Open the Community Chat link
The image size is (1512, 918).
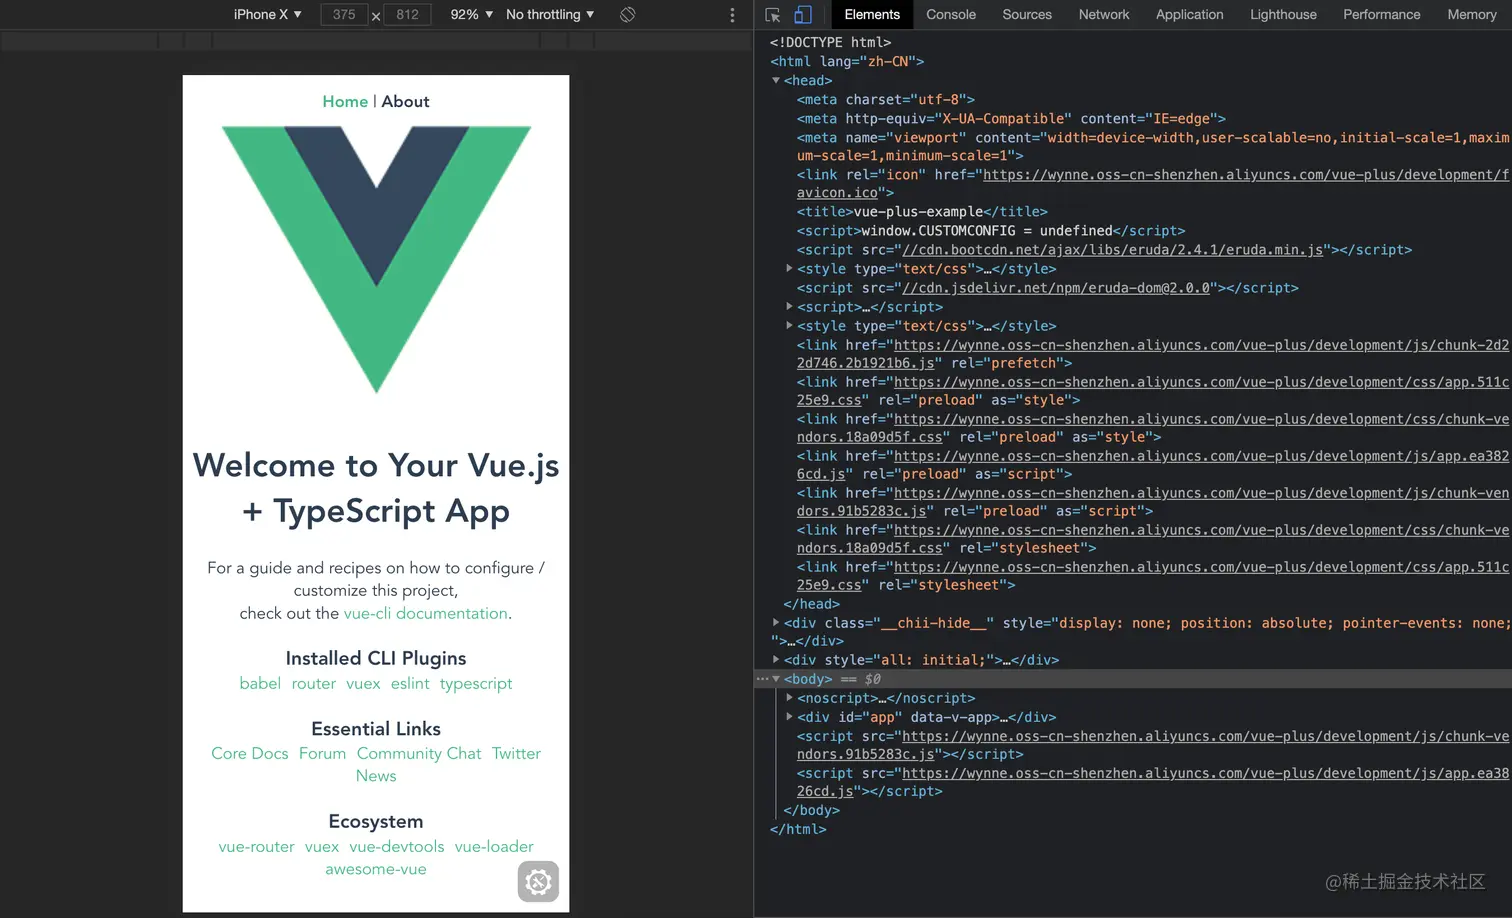[x=419, y=753]
